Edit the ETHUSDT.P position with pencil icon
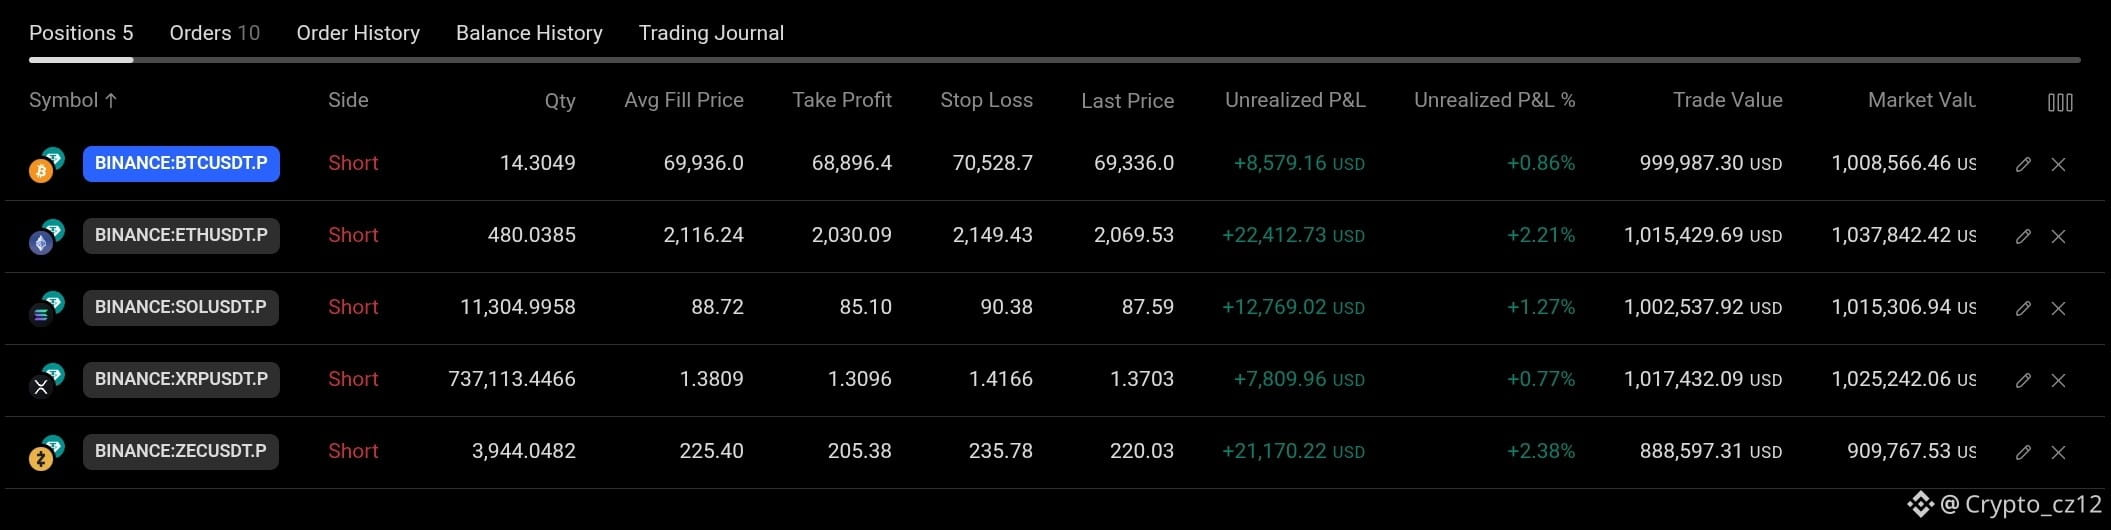Image resolution: width=2111 pixels, height=530 pixels. 2023,236
